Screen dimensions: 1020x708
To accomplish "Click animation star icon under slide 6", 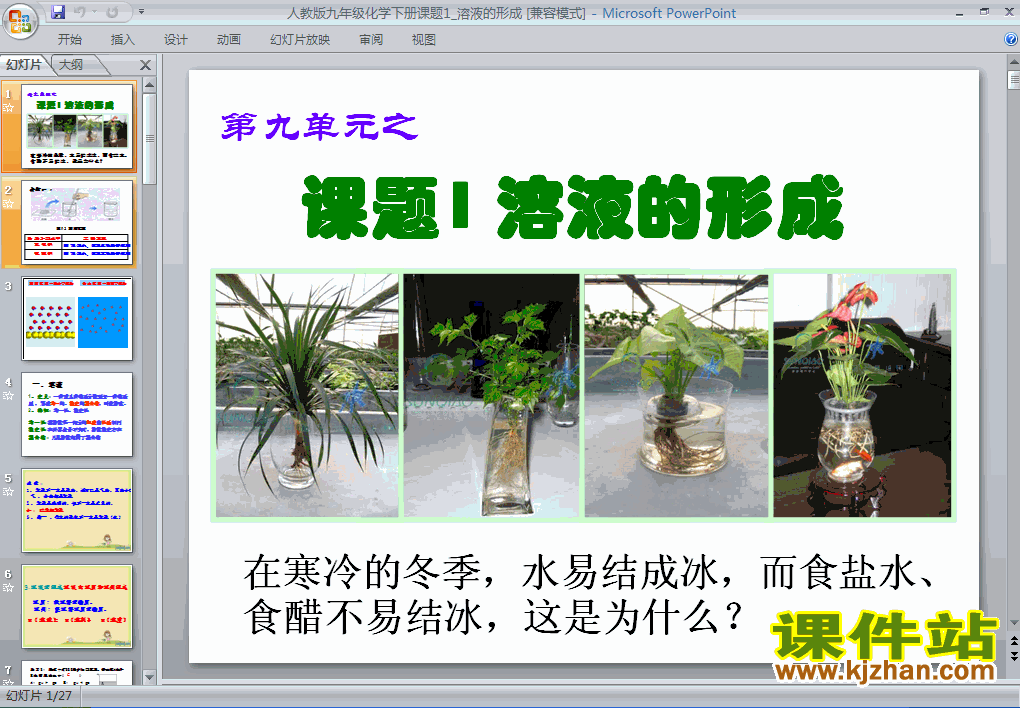I will 8,588.
